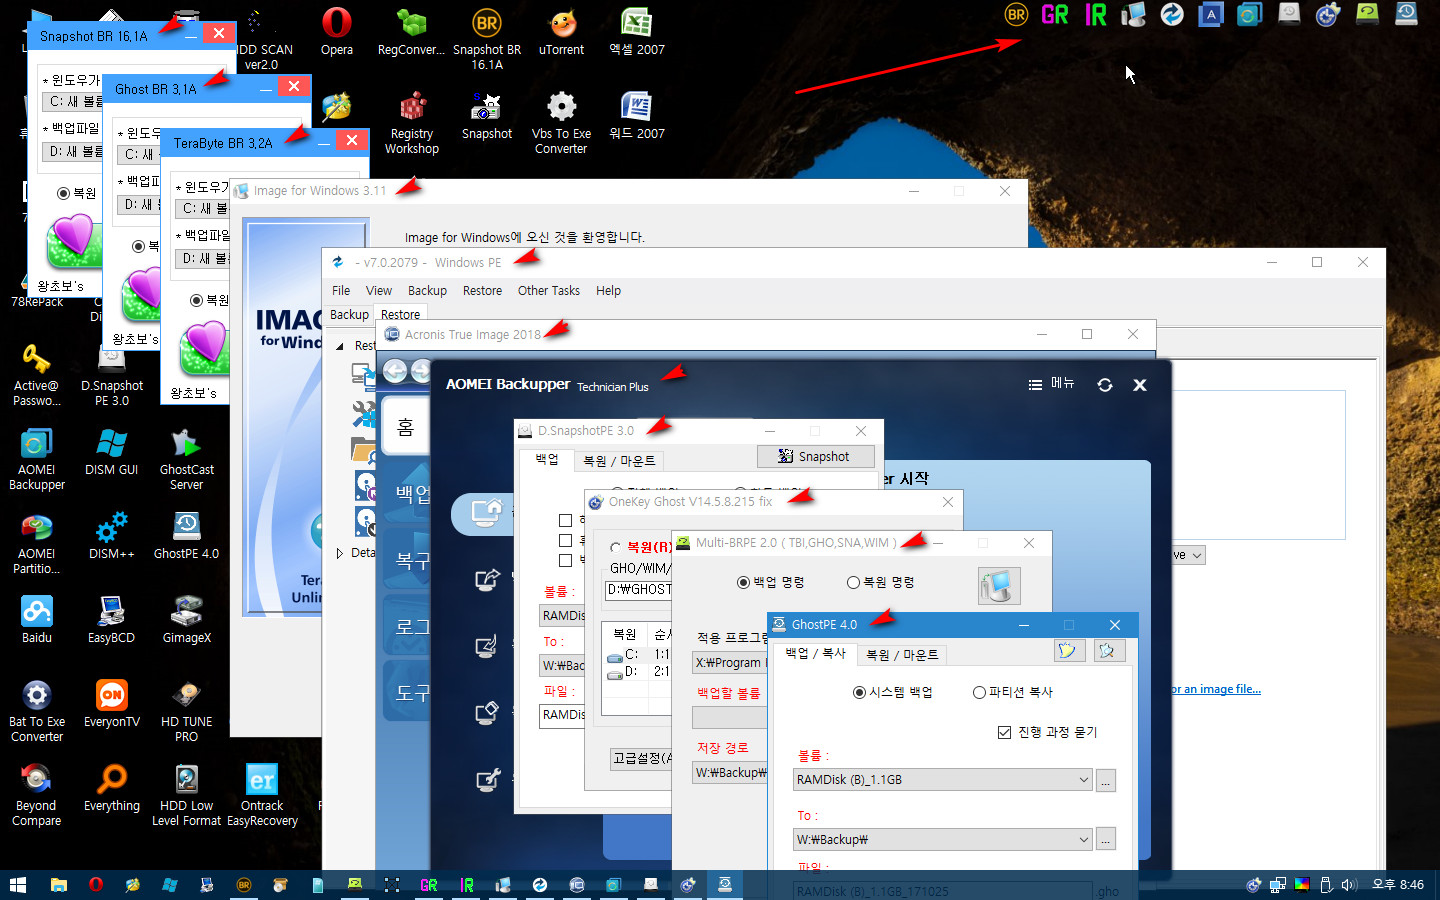Launch DISM++ desktop shortcut
This screenshot has height=900, width=1440.
click(x=111, y=535)
